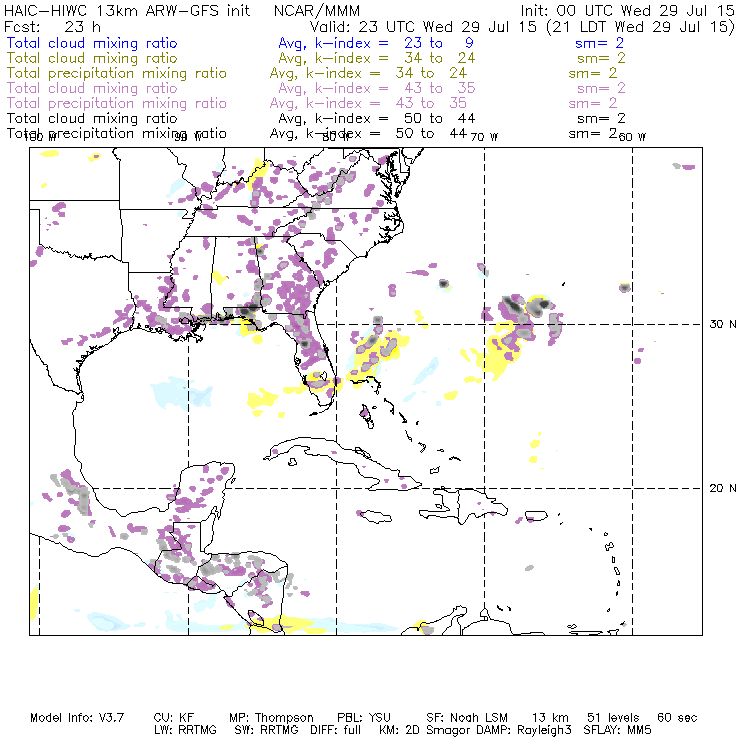Click the 'SFLAY: MM5' footer entry

click(x=617, y=730)
